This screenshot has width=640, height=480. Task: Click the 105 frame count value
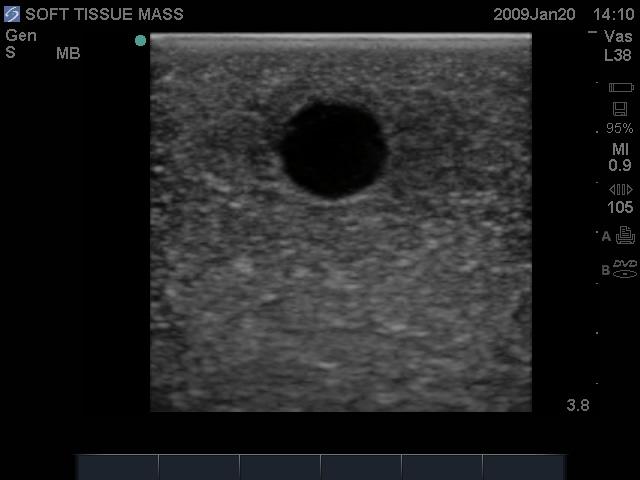(x=620, y=208)
